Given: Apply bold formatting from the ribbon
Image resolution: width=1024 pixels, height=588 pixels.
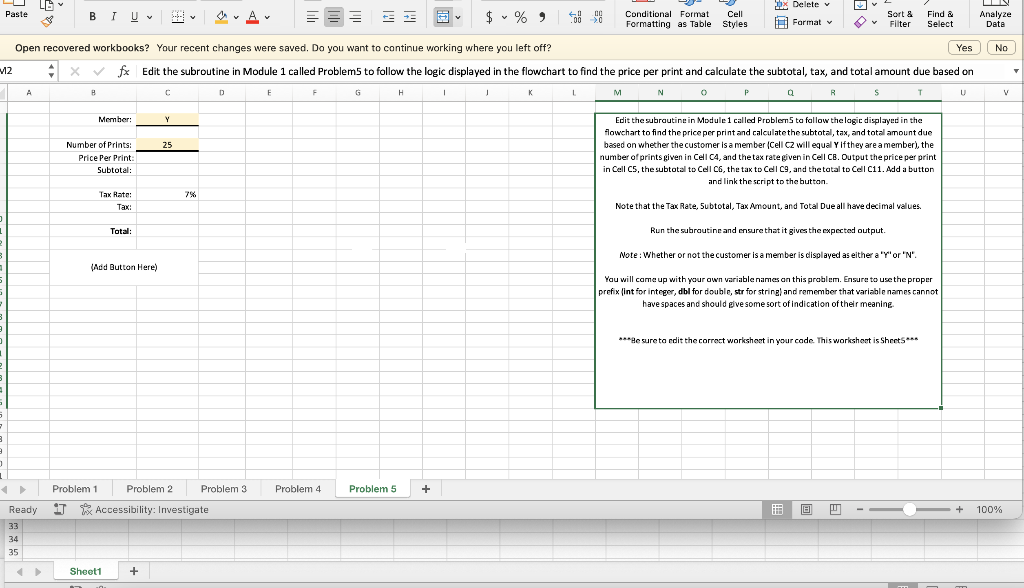Looking at the screenshot, I should tap(91, 16).
